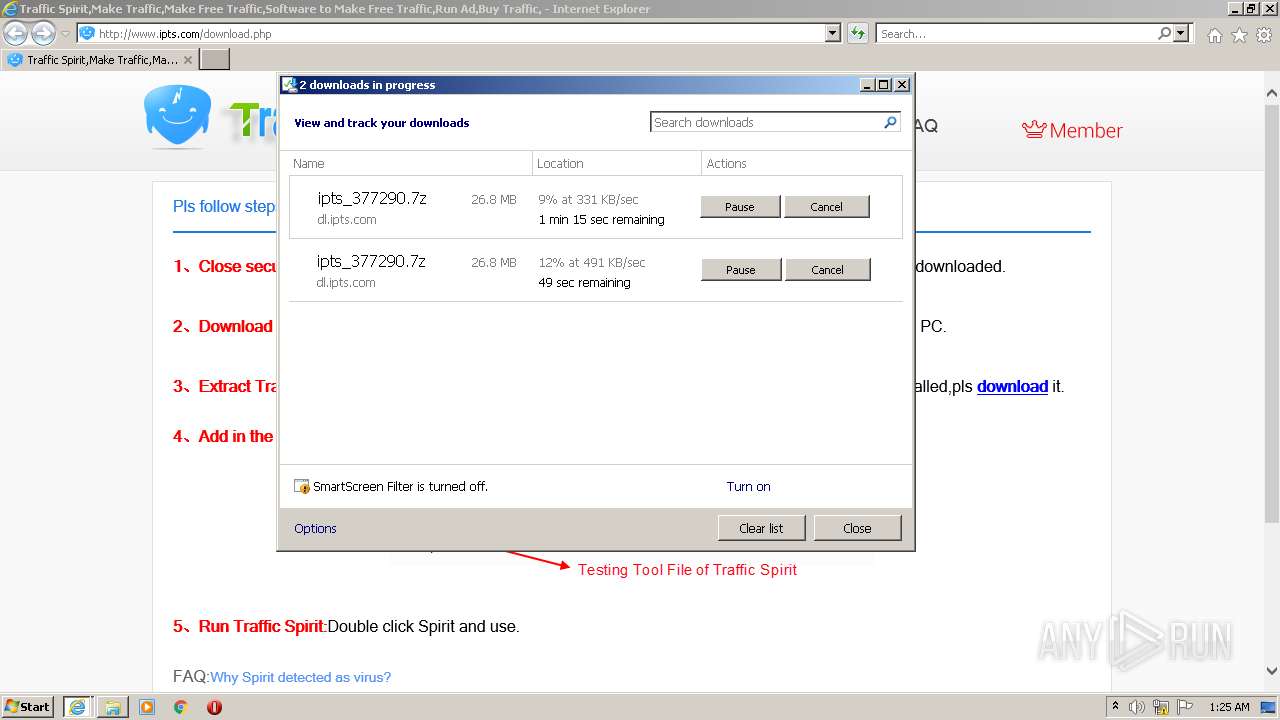Viewport: 1280px width, 720px height.
Task: Pause the download at 12% progress
Action: point(741,270)
